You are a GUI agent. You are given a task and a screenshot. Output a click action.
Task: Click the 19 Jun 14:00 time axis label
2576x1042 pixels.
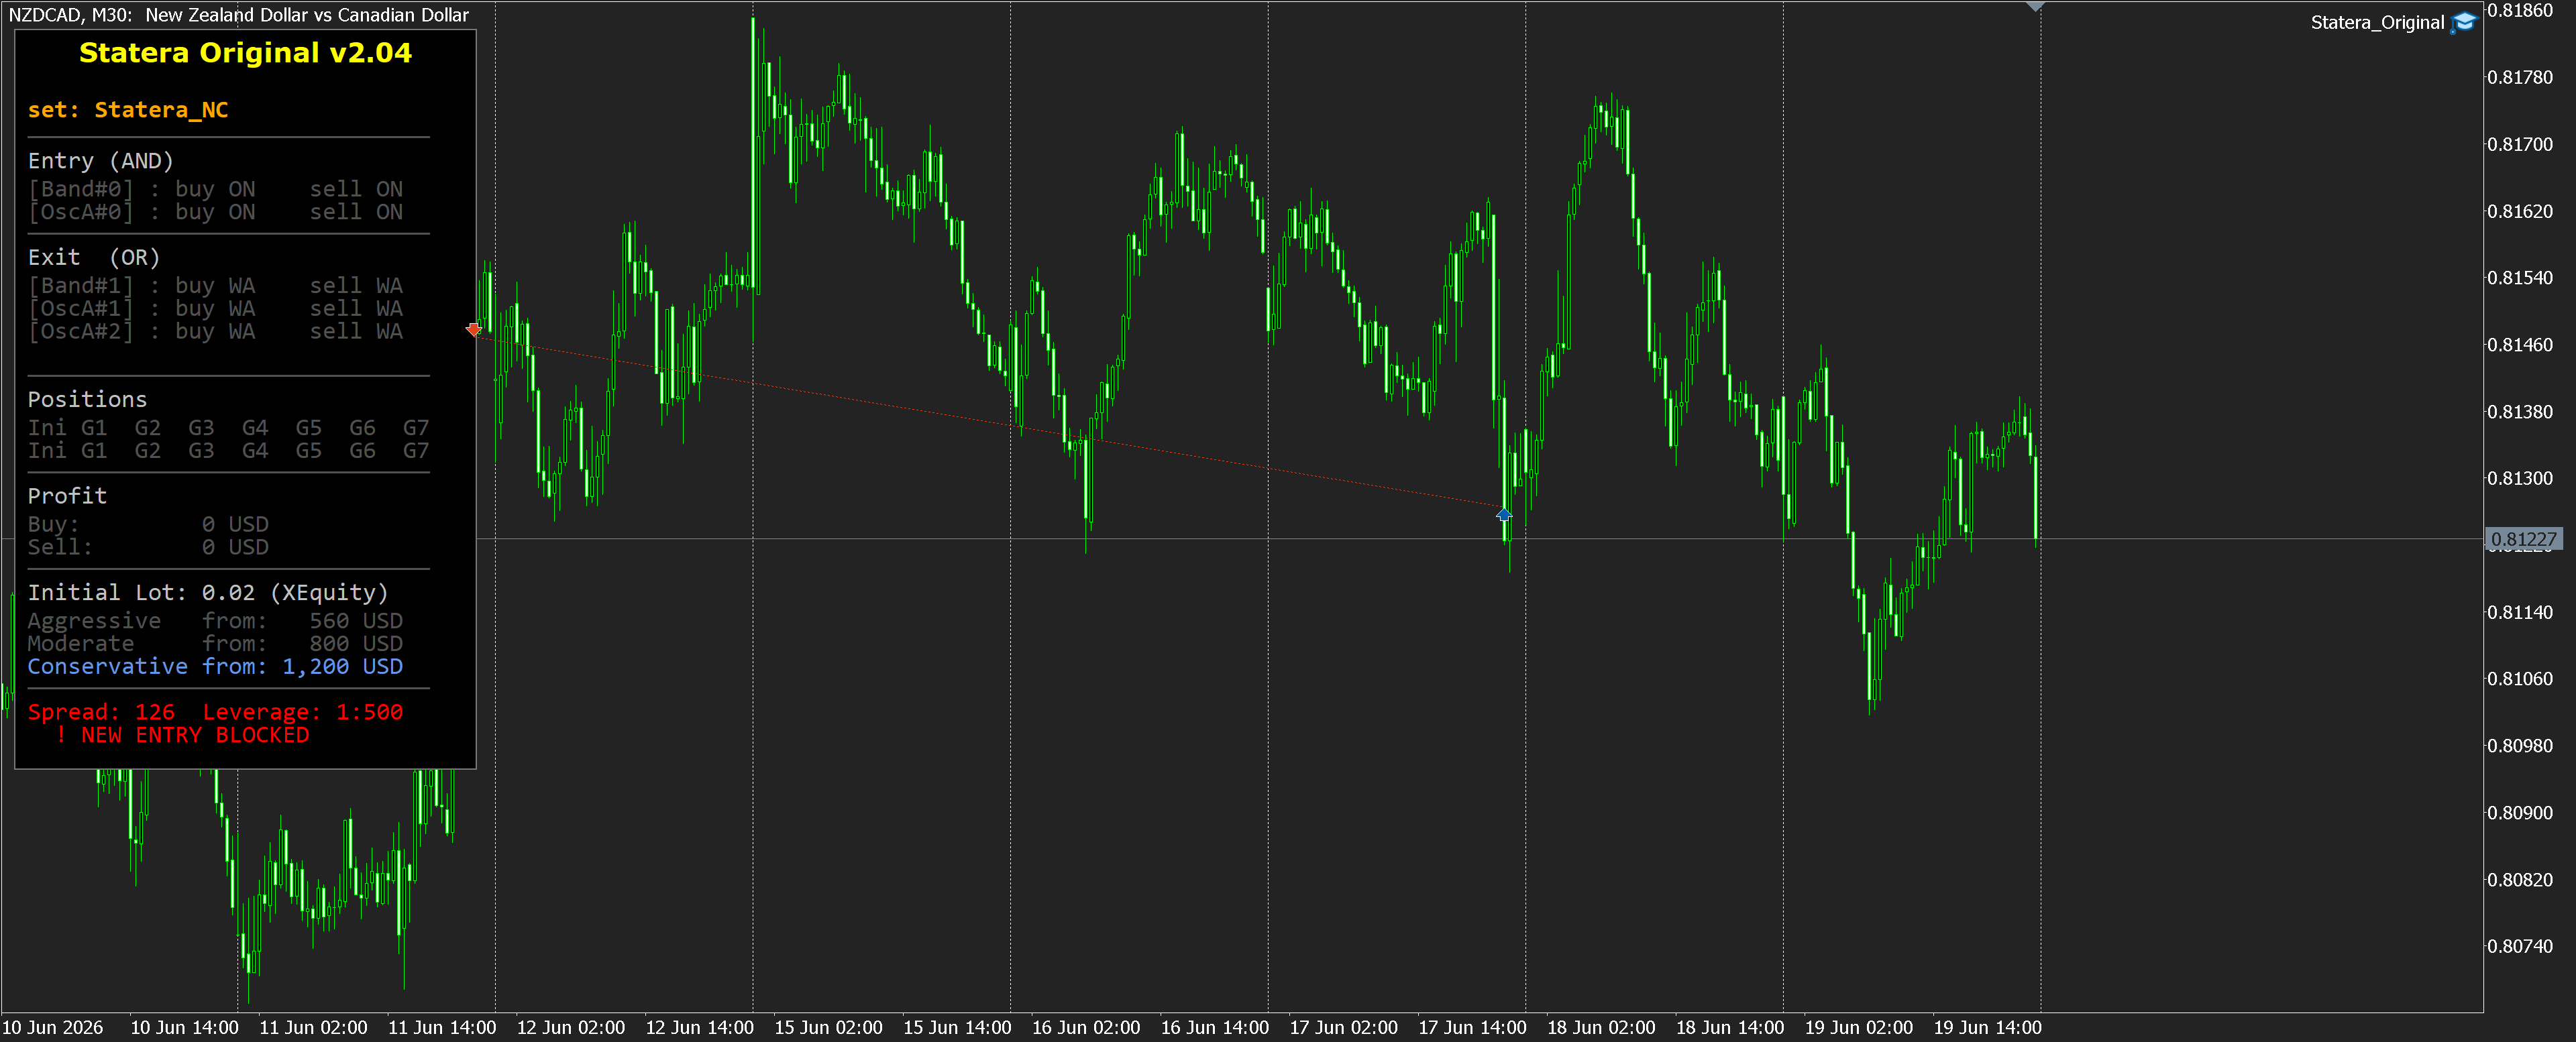coord(1988,1028)
